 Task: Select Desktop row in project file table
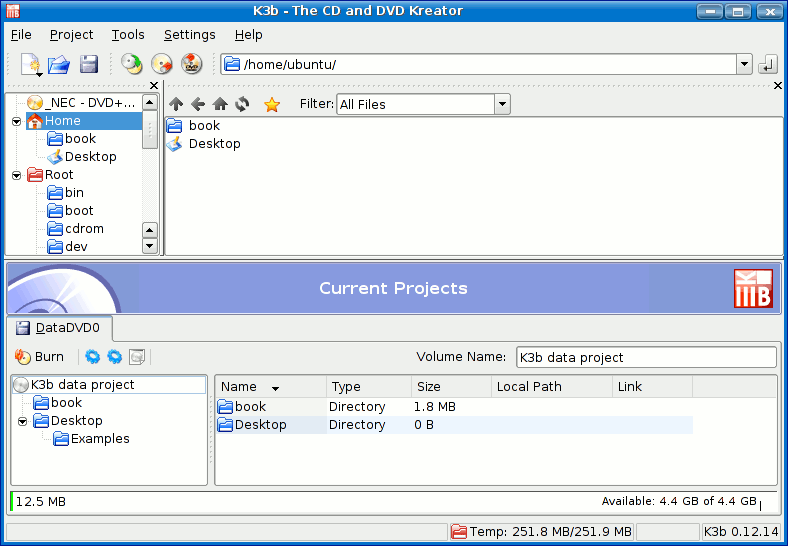coord(455,425)
